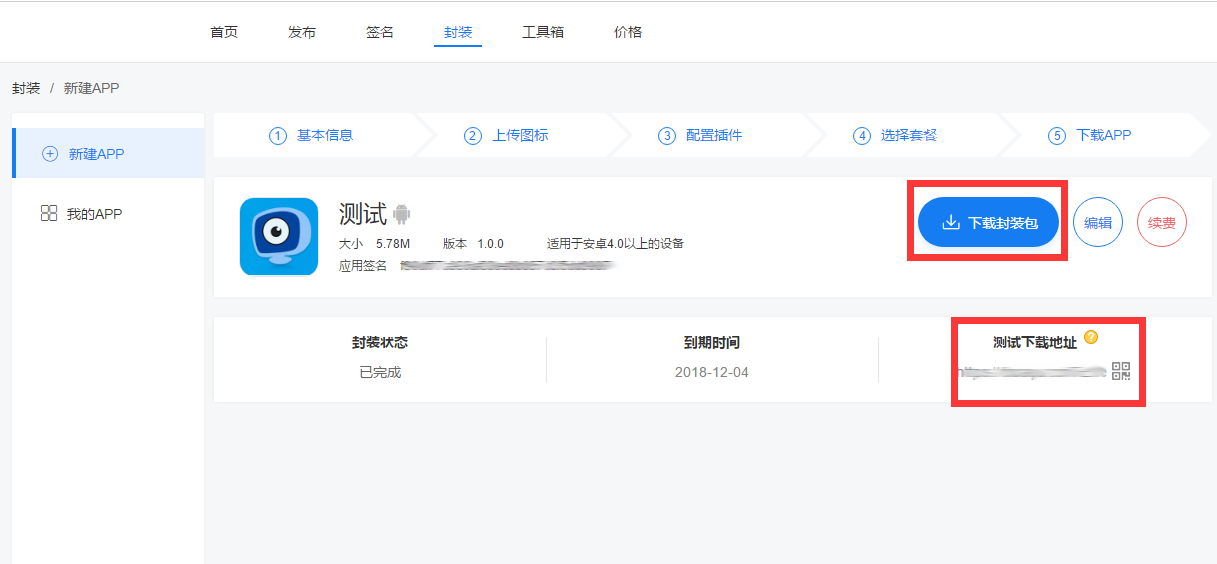Click the QR code icon
The width and height of the screenshot is (1217, 564).
(x=1120, y=372)
